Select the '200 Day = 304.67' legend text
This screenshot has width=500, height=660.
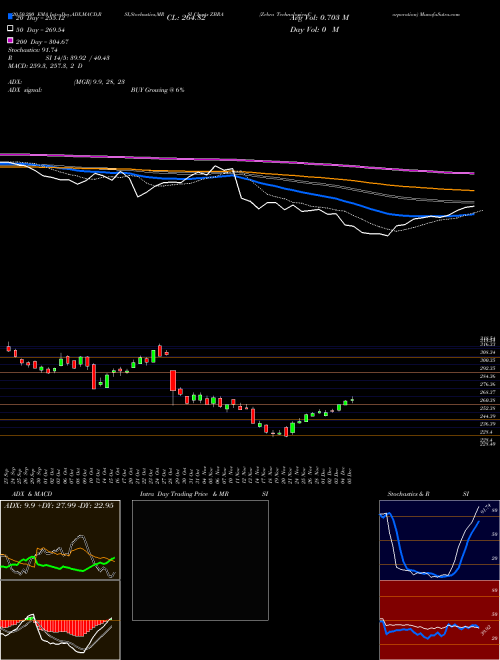click(x=43, y=42)
